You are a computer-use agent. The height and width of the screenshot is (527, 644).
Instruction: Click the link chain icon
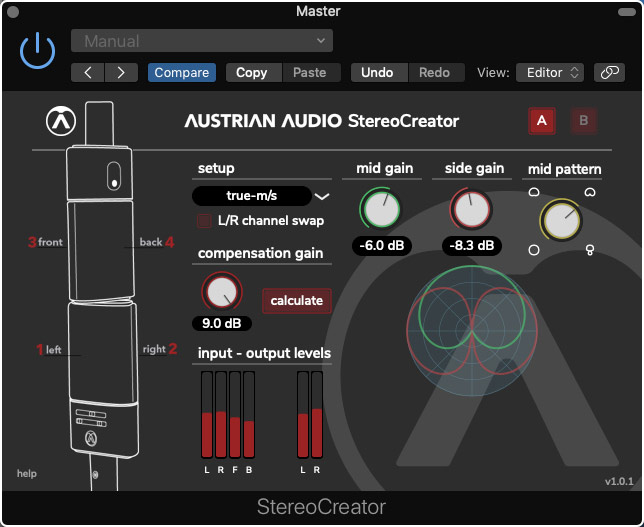pos(610,73)
